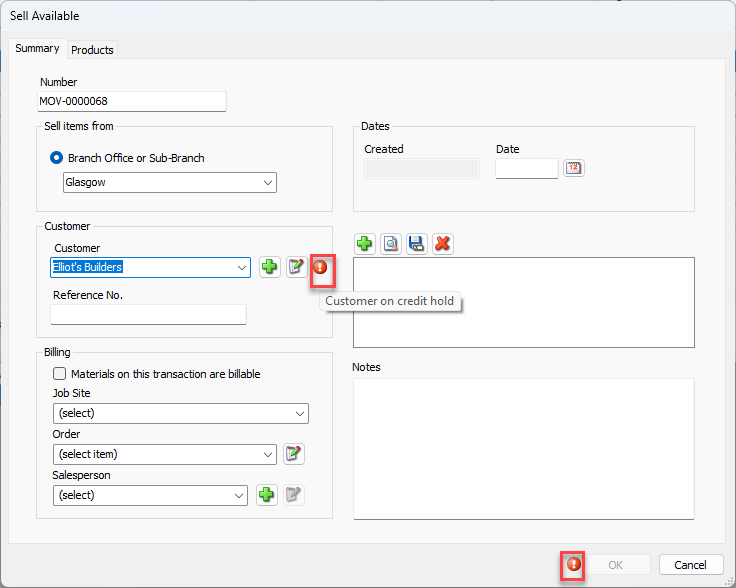Open the Glasgow branch dropdown
Screen dimensions: 736x588
tap(170, 183)
